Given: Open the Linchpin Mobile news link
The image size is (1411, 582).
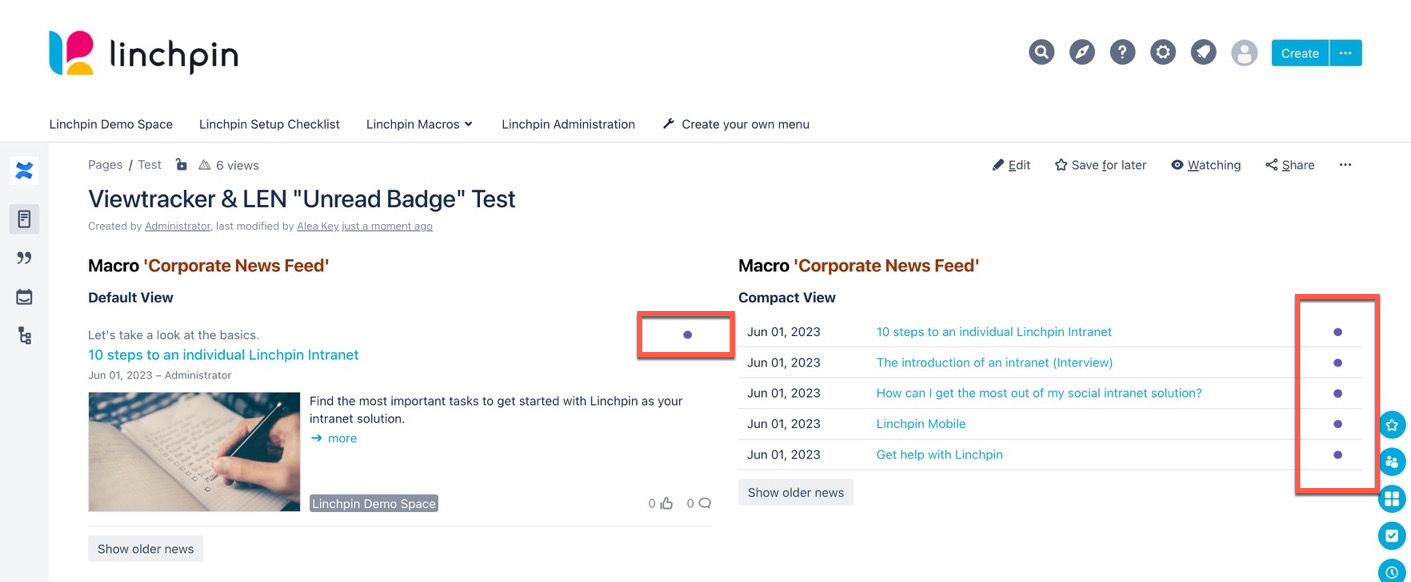Looking at the screenshot, I should pos(921,424).
